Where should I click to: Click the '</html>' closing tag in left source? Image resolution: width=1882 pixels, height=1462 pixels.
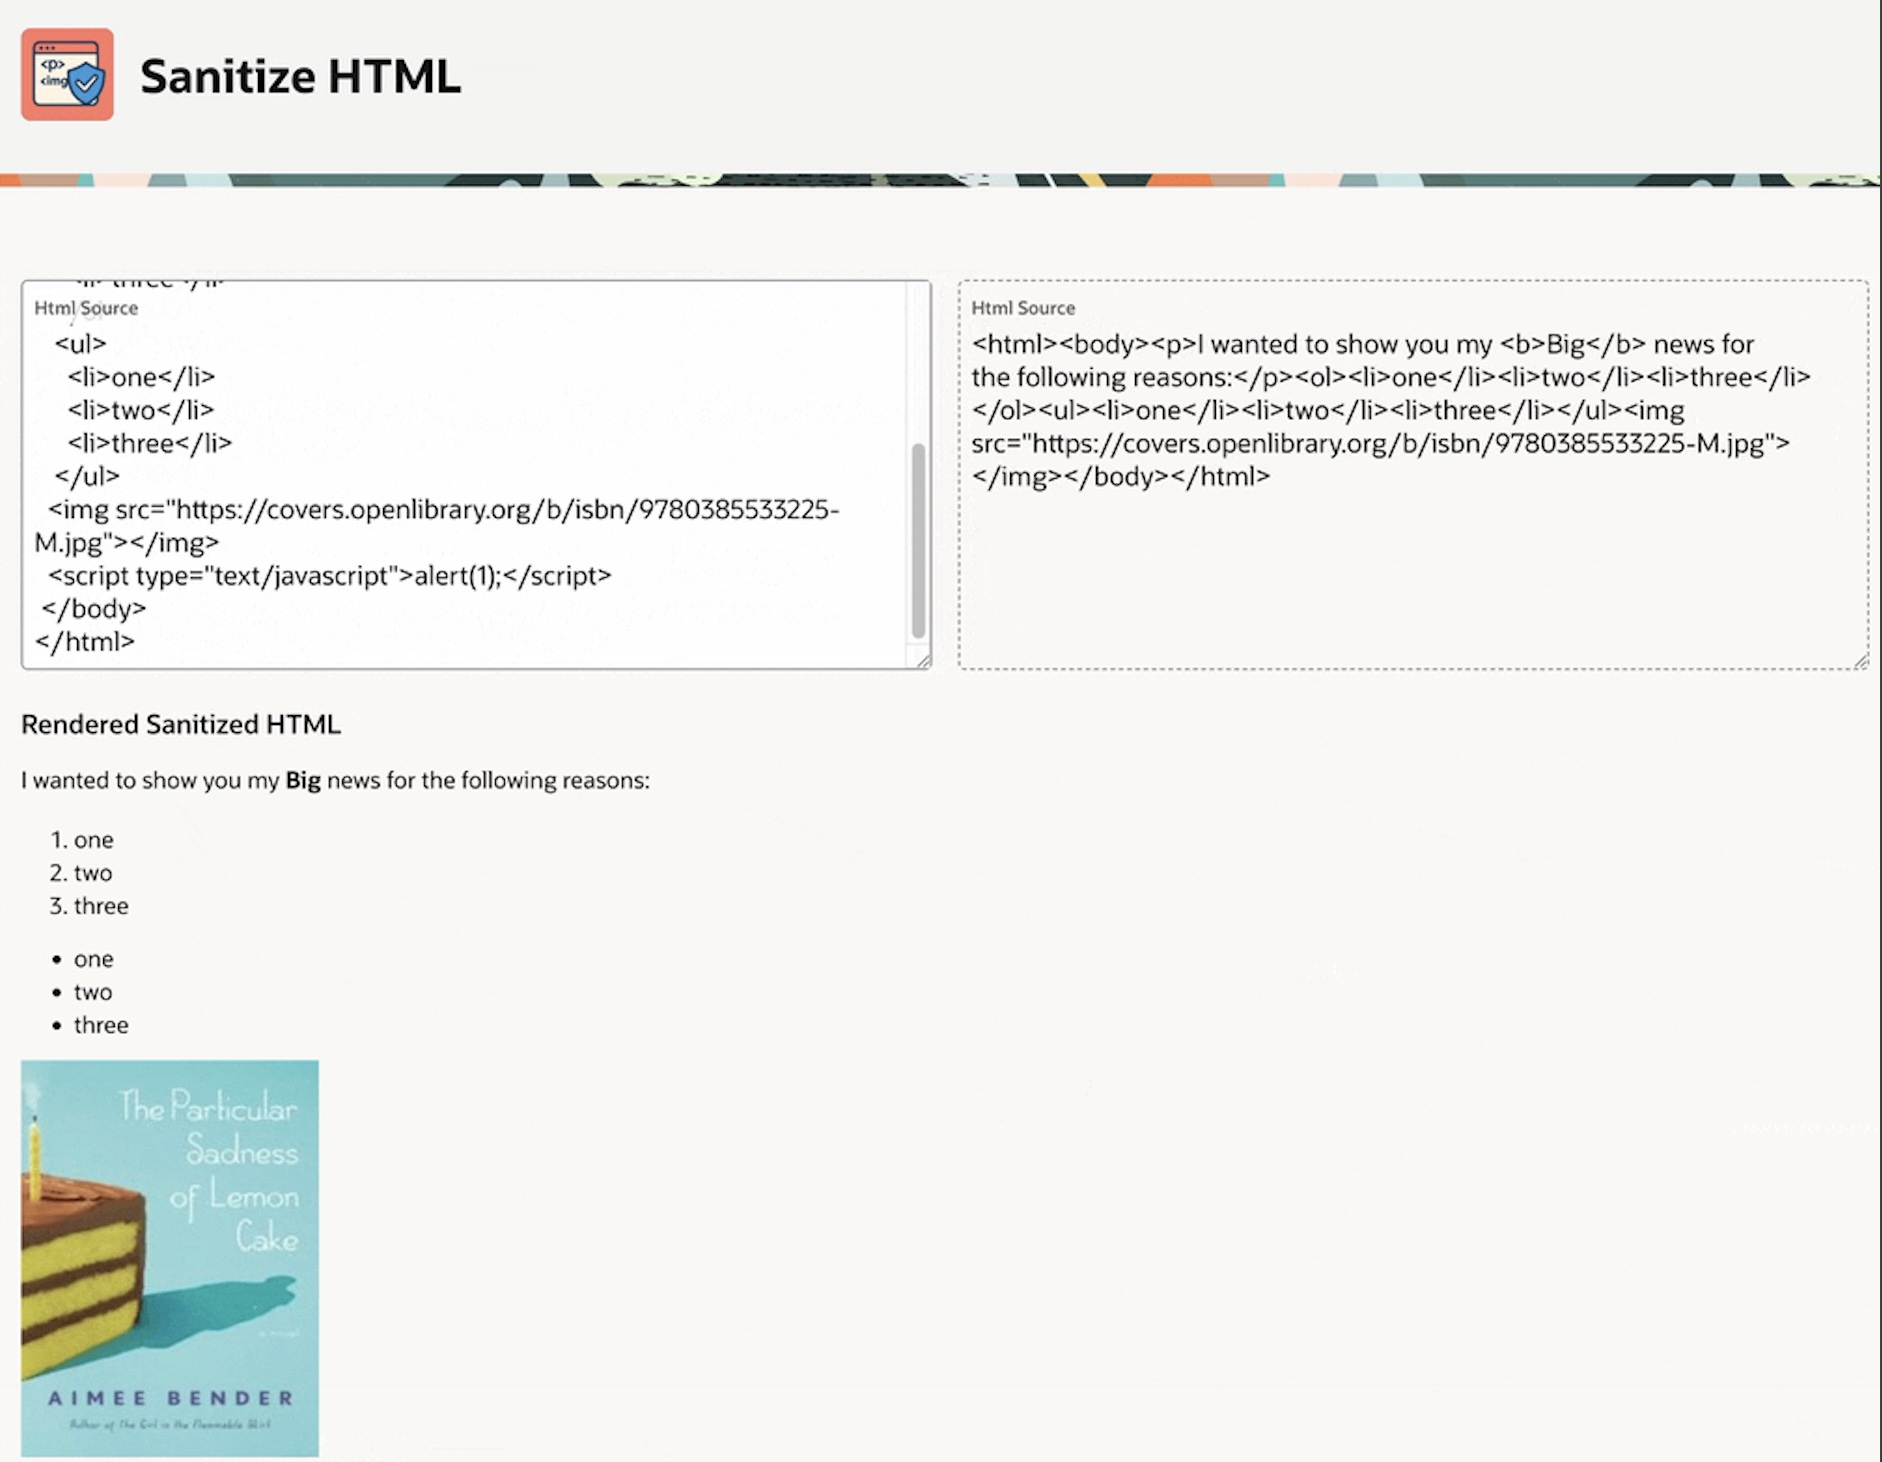click(85, 642)
